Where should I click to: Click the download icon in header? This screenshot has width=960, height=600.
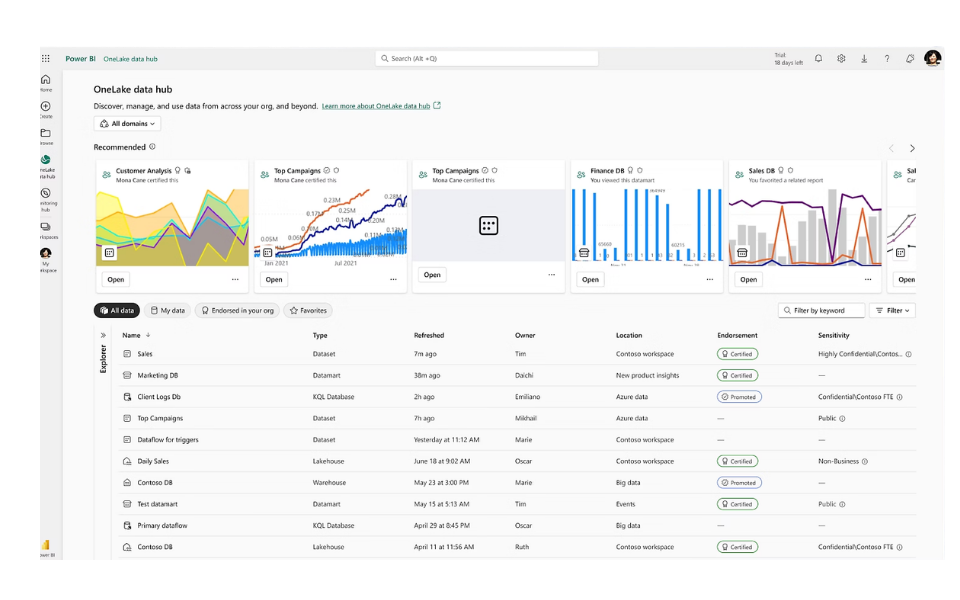coord(864,59)
